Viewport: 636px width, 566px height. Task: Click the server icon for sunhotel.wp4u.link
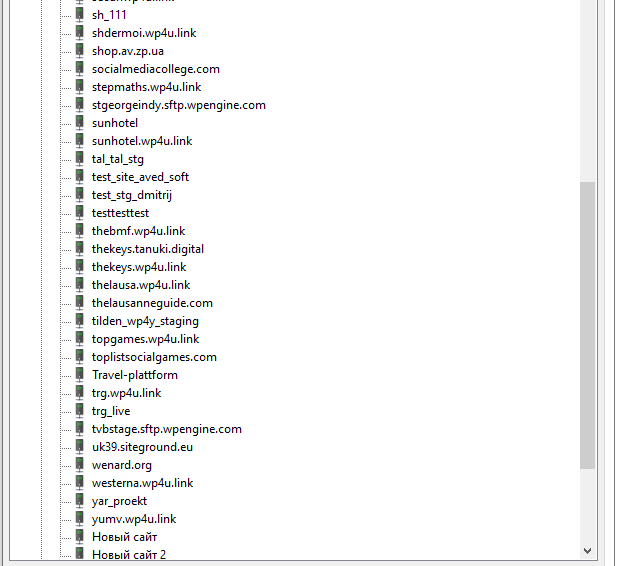point(80,140)
